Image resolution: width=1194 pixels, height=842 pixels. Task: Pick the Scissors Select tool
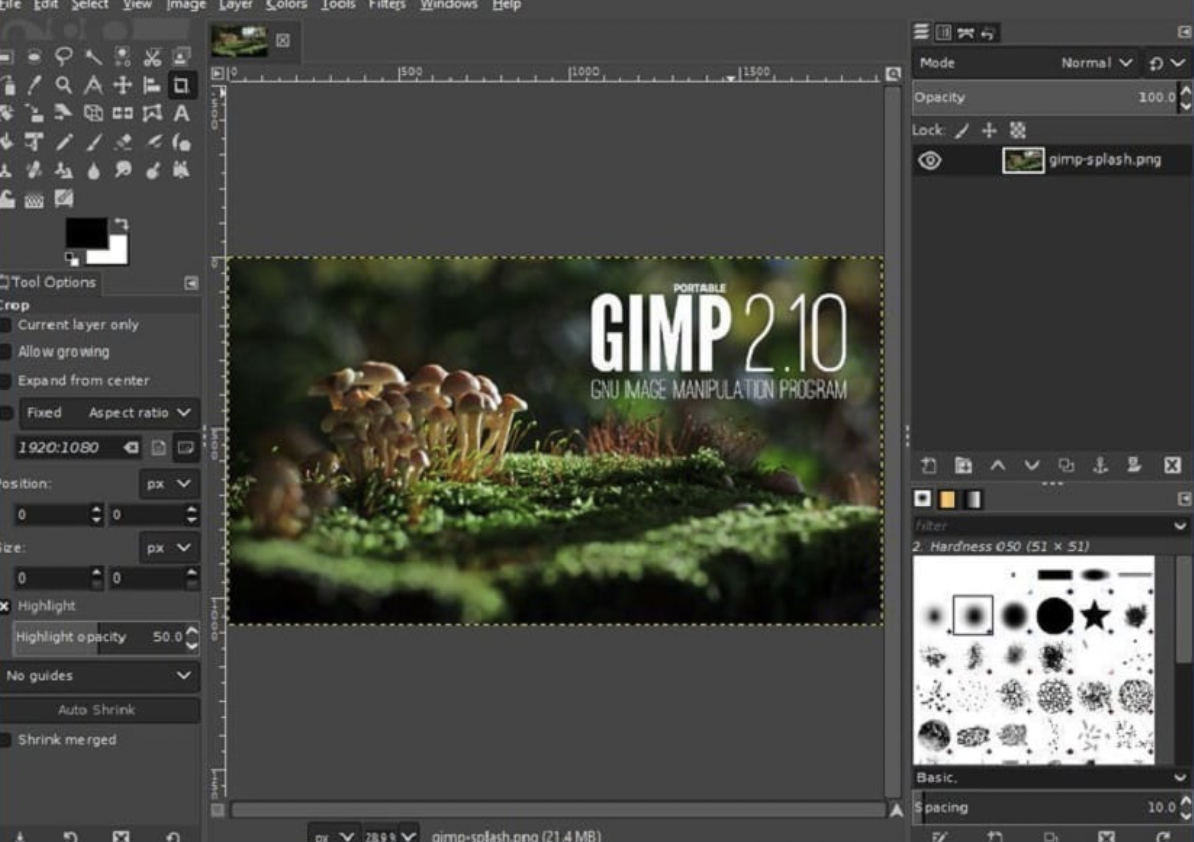pyautogui.click(x=152, y=58)
